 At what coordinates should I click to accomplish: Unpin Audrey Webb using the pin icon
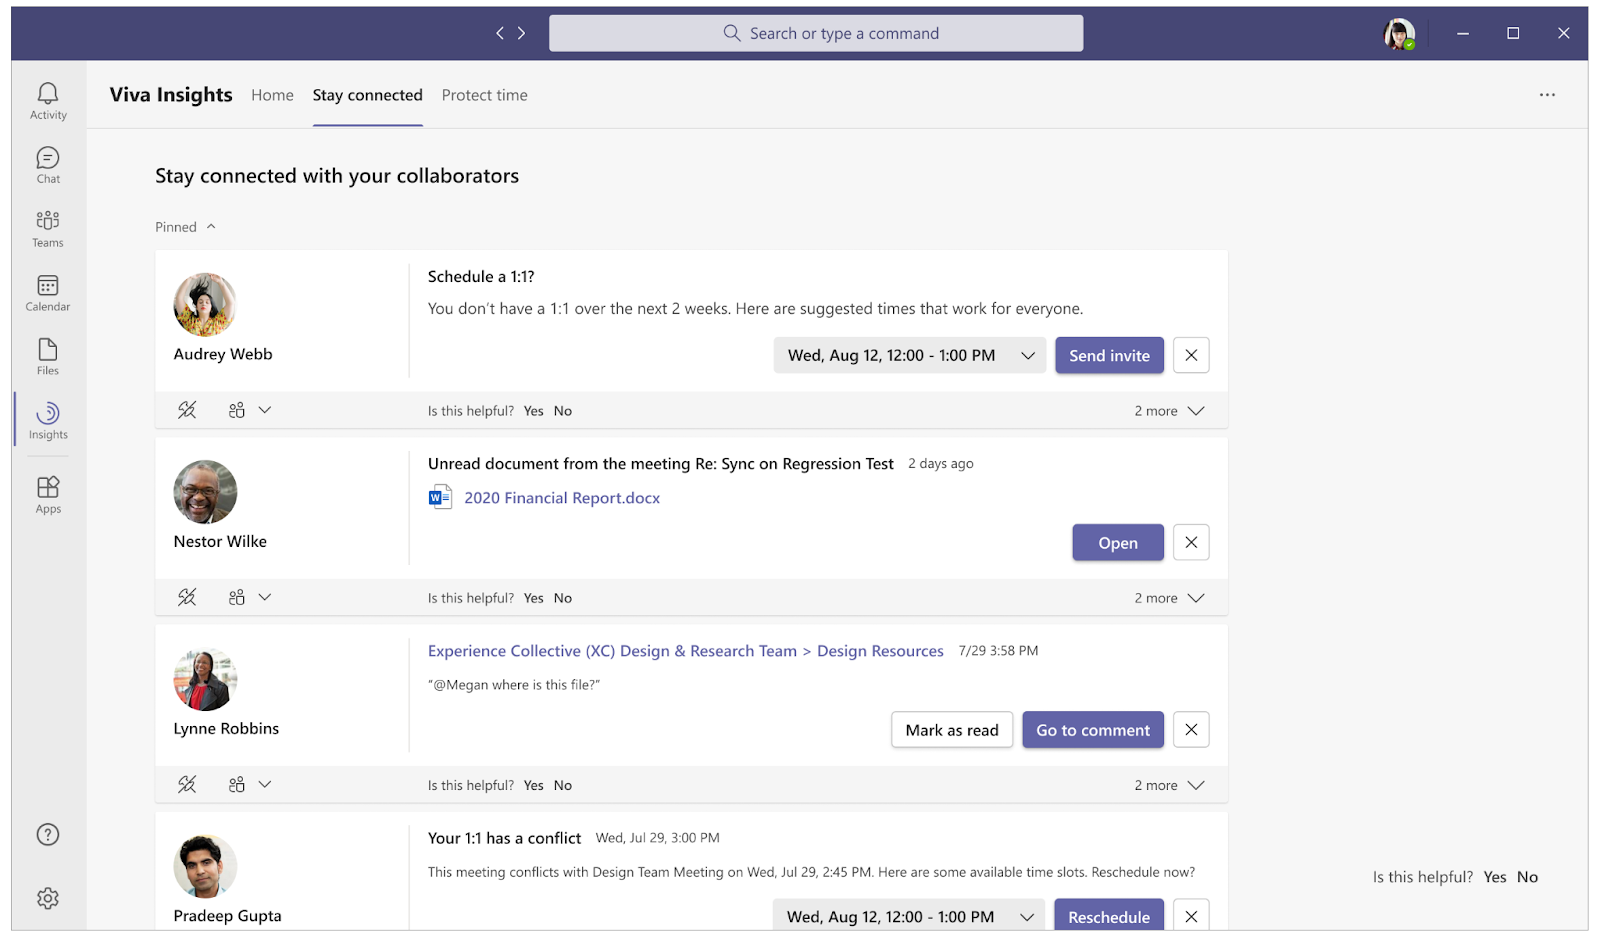[187, 410]
